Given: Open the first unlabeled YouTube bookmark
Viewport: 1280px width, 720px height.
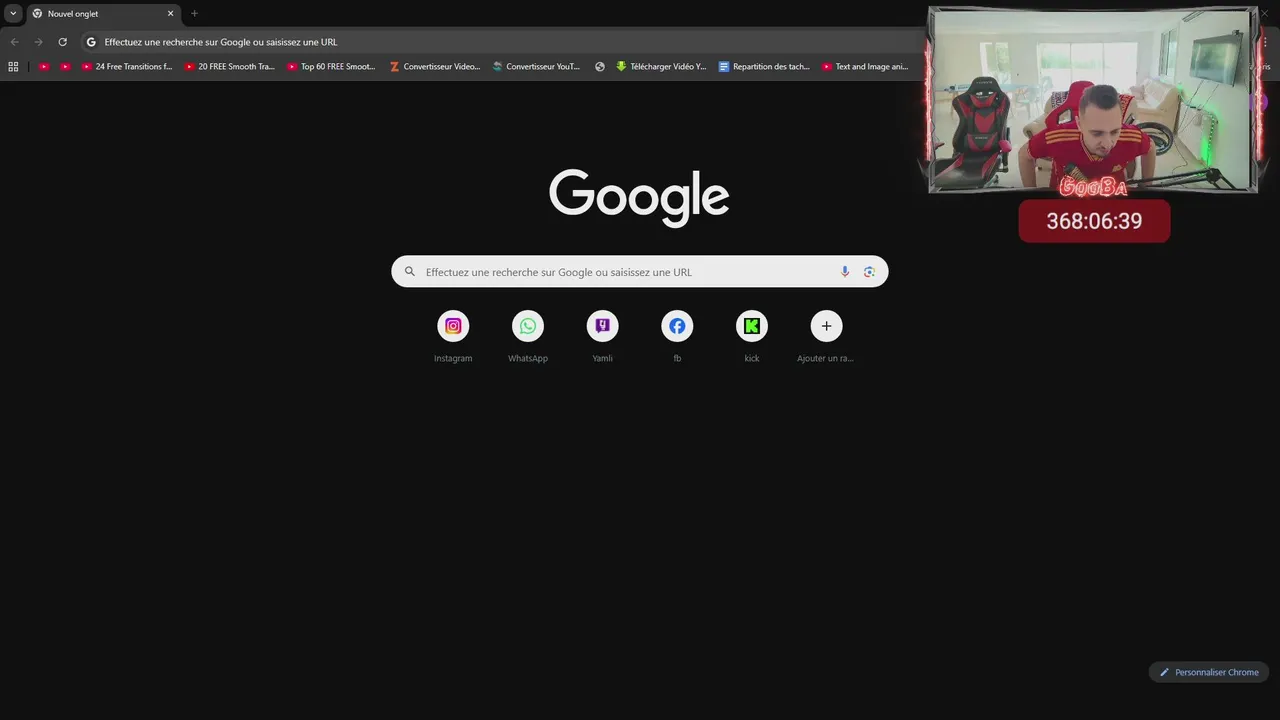Looking at the screenshot, I should coord(44,67).
